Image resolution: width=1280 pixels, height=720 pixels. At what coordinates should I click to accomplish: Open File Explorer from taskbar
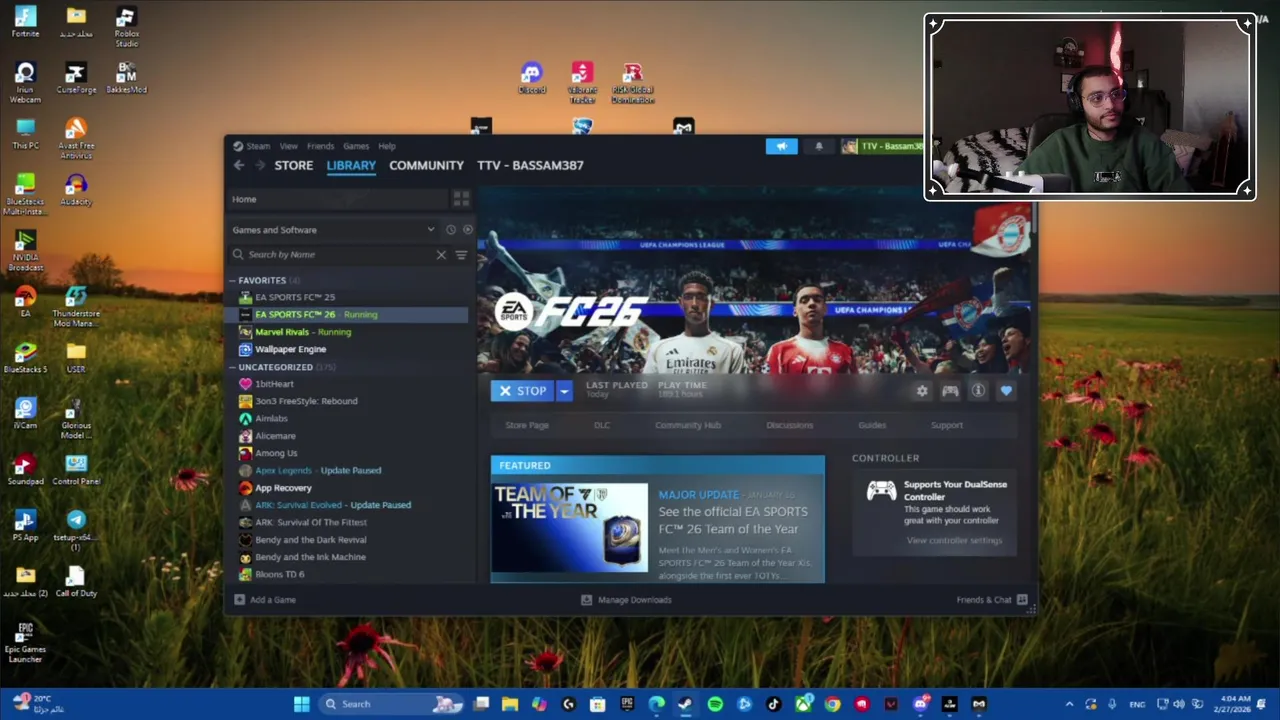pyautogui.click(x=510, y=704)
